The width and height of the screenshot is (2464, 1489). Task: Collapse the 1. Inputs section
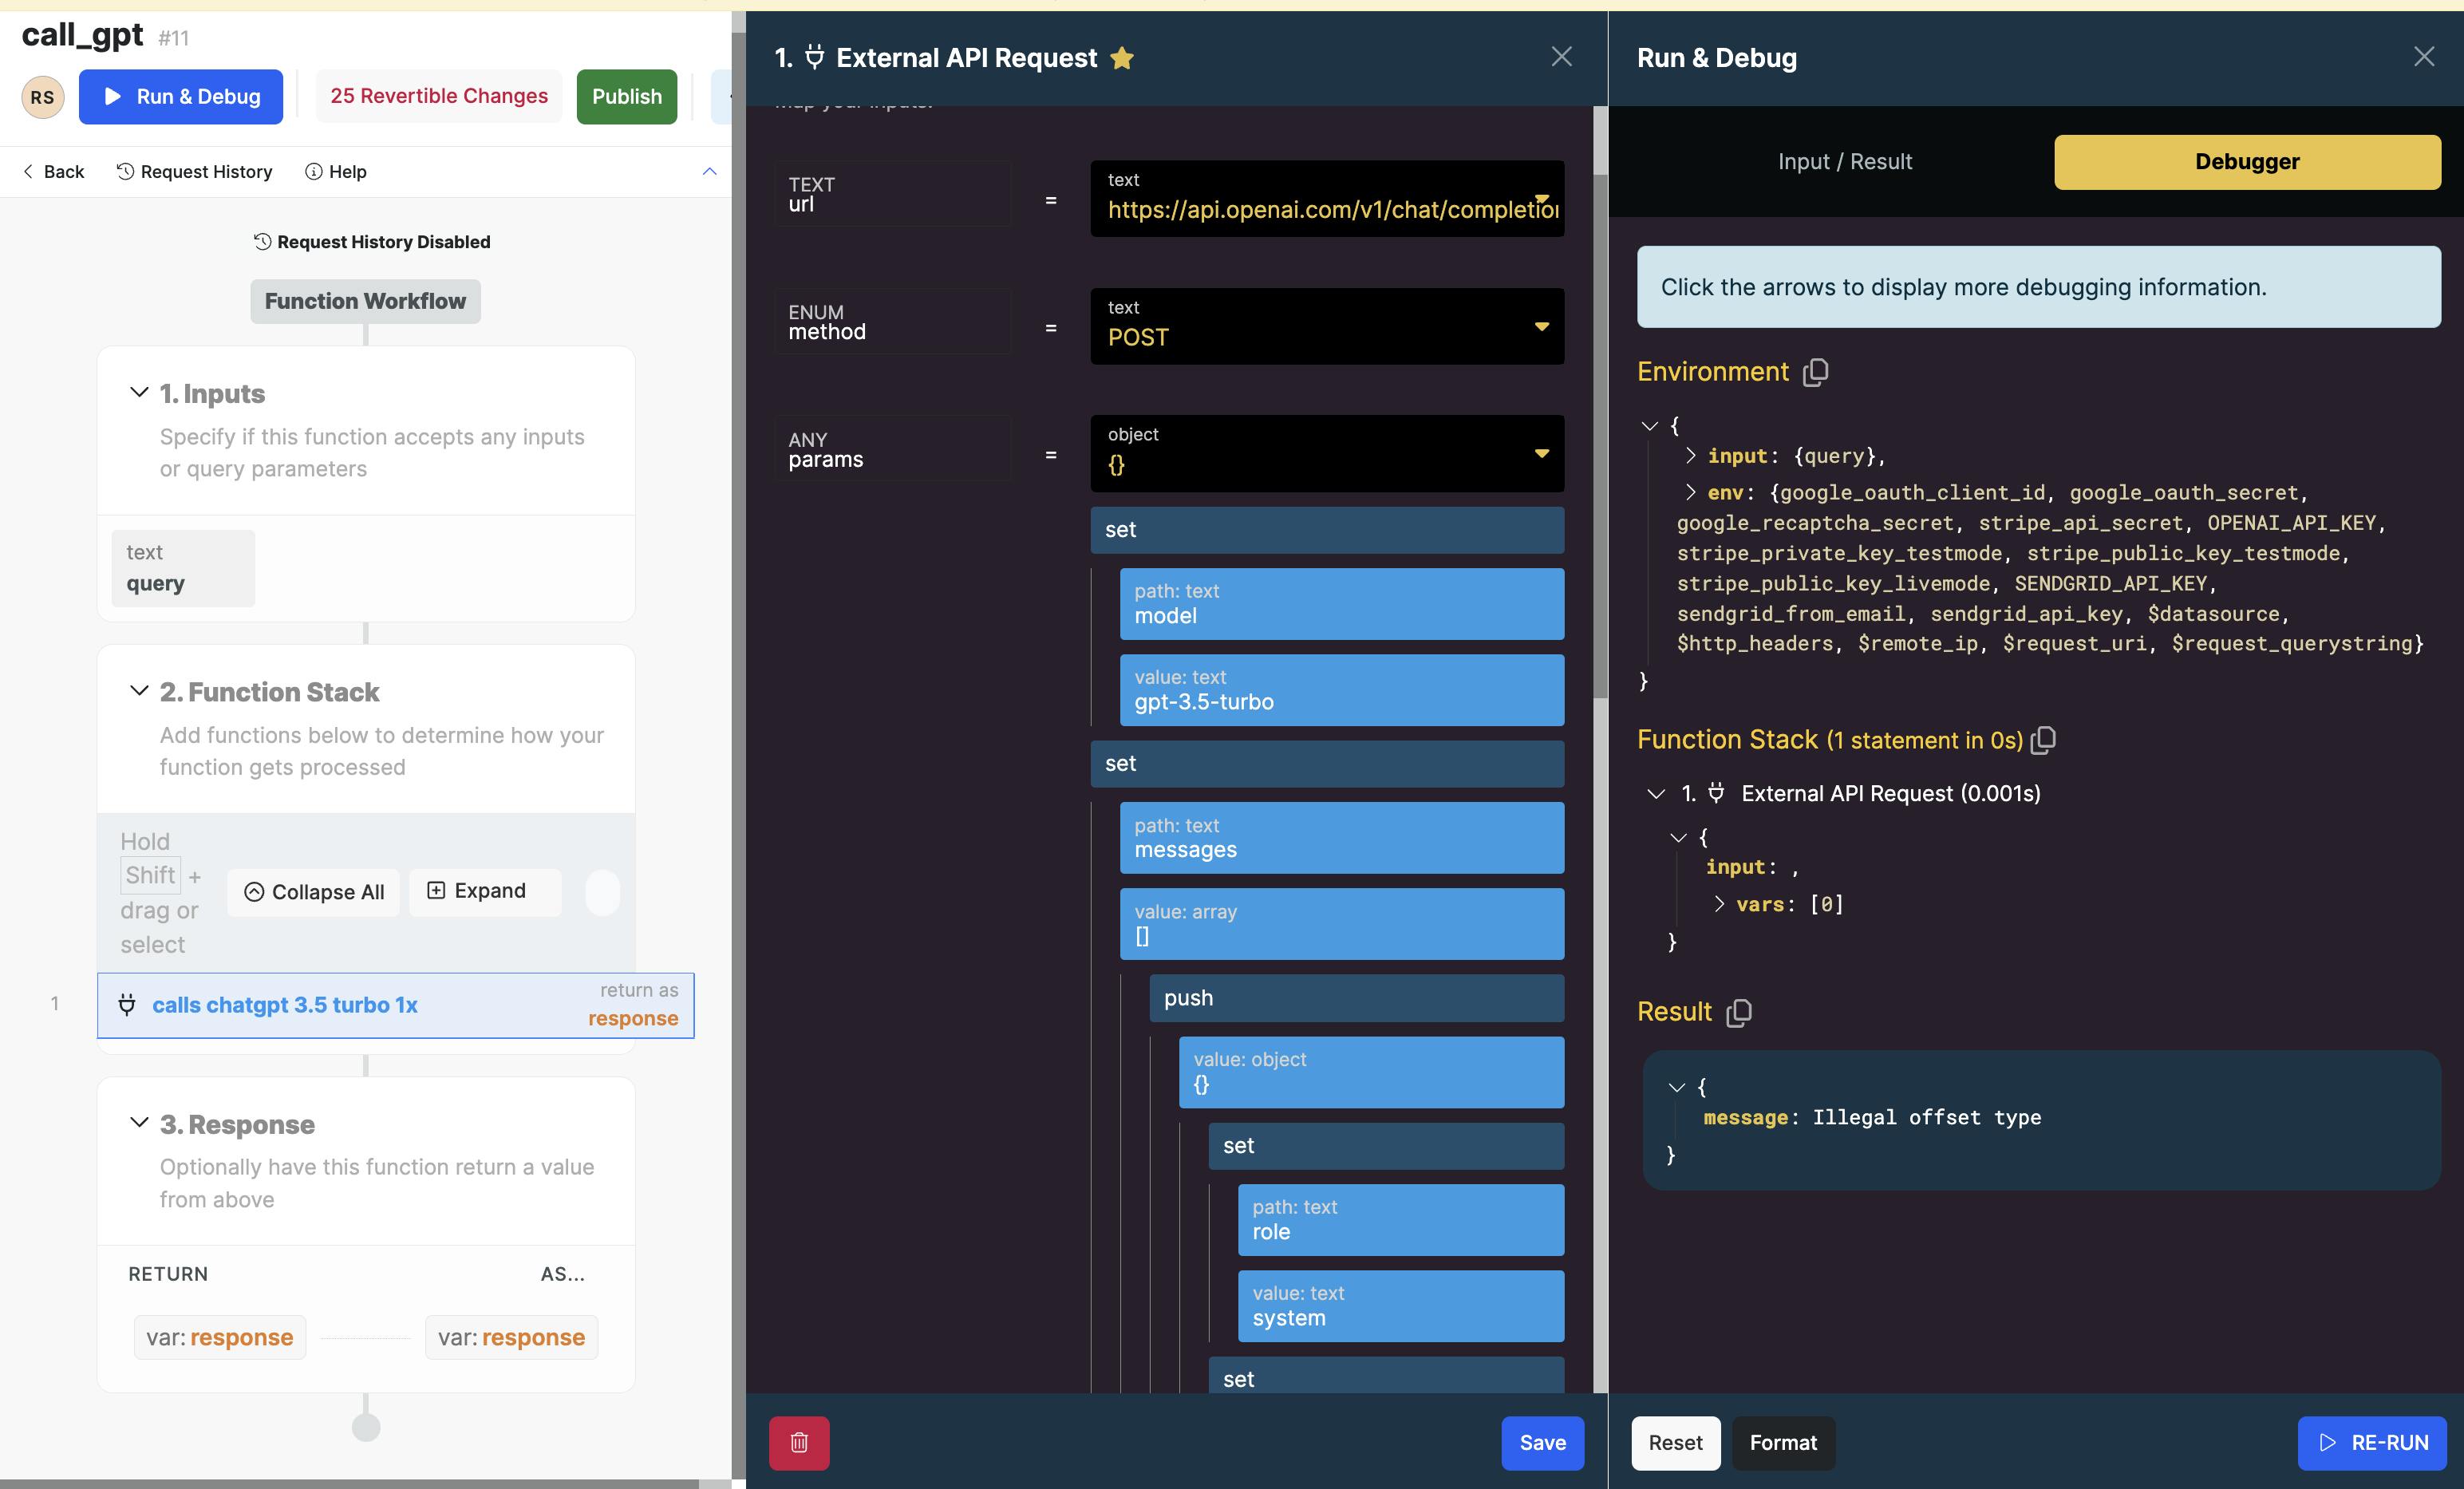pos(139,392)
